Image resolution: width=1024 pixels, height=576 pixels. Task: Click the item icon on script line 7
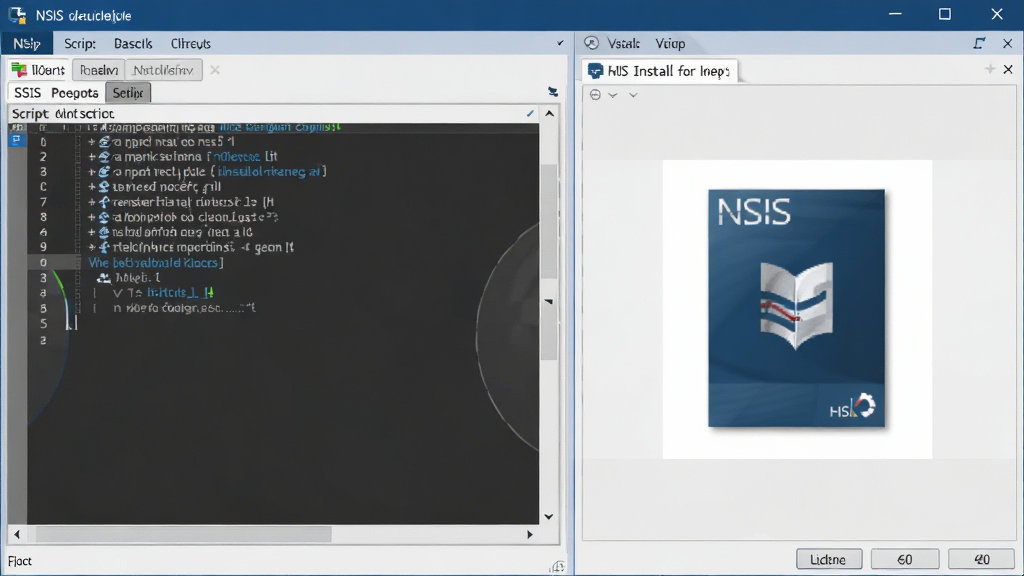tap(104, 202)
